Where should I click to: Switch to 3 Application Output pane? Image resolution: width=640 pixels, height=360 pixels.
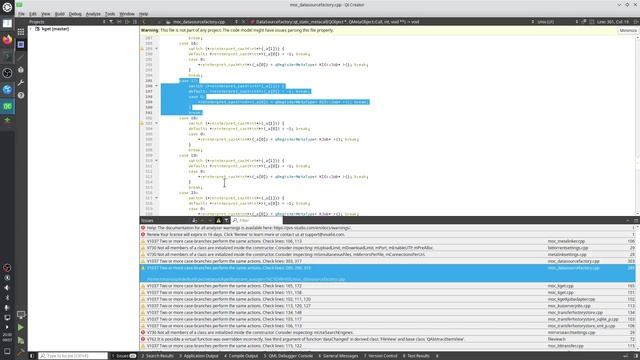pos(199,356)
